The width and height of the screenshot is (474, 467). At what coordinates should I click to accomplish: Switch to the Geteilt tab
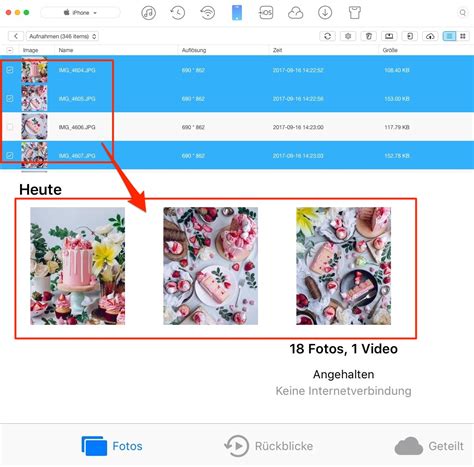point(429,446)
